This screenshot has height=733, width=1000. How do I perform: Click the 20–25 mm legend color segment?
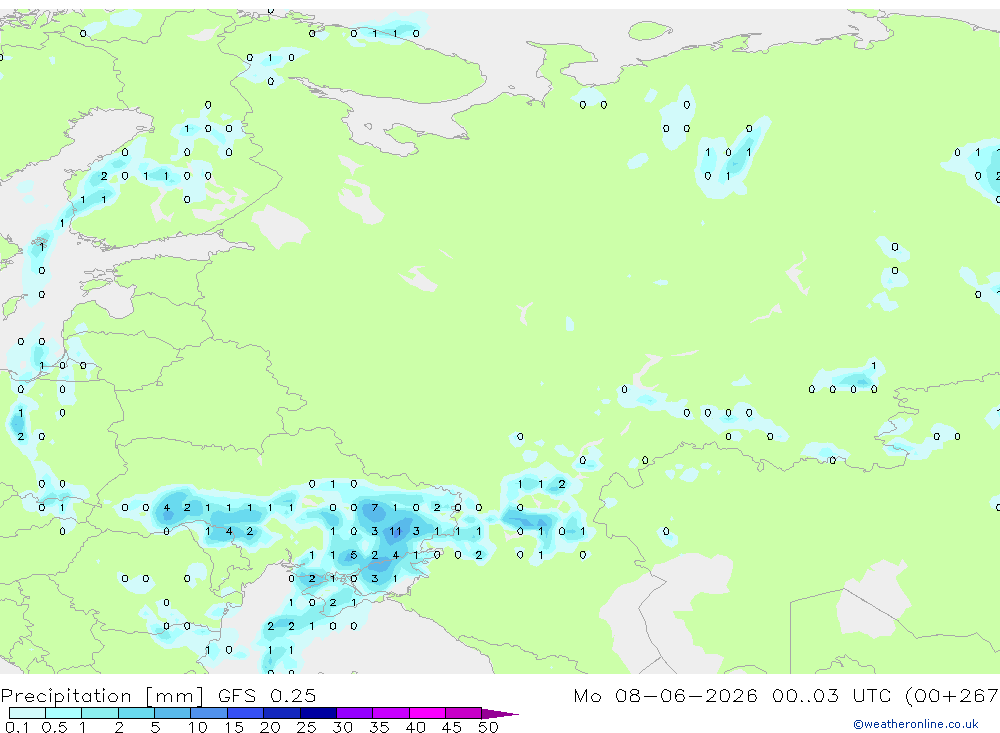(x=281, y=713)
